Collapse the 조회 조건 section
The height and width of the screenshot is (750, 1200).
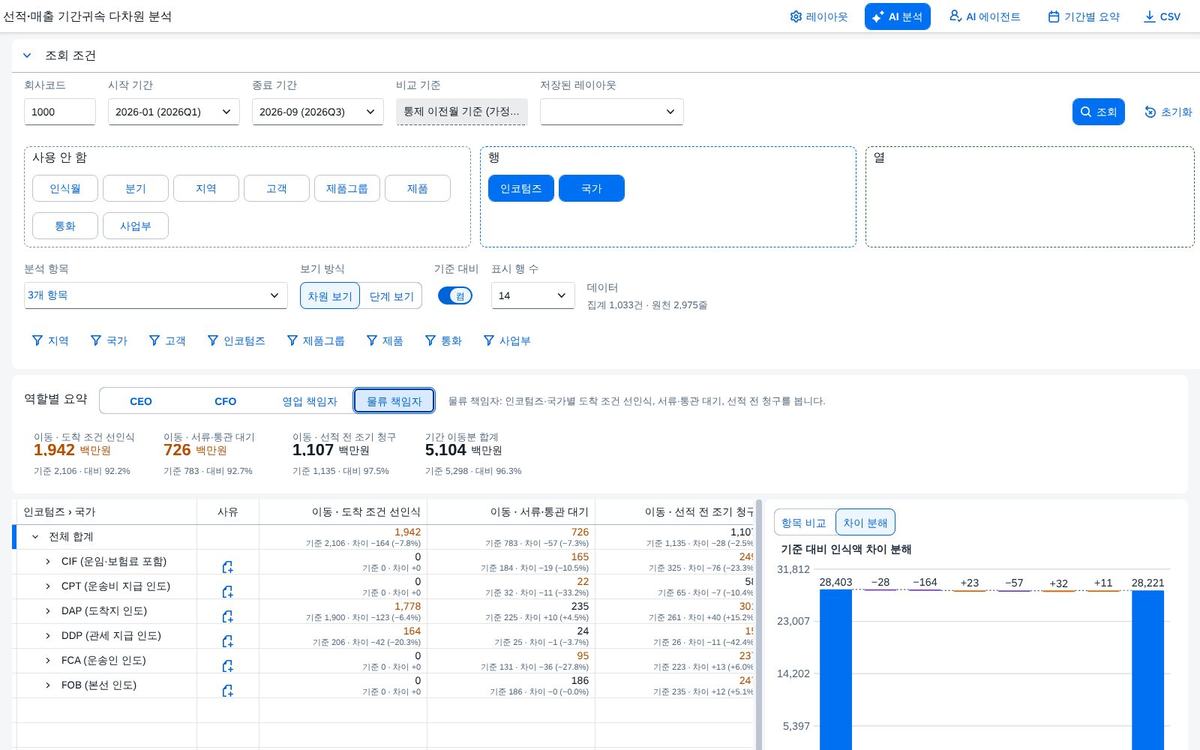point(27,56)
